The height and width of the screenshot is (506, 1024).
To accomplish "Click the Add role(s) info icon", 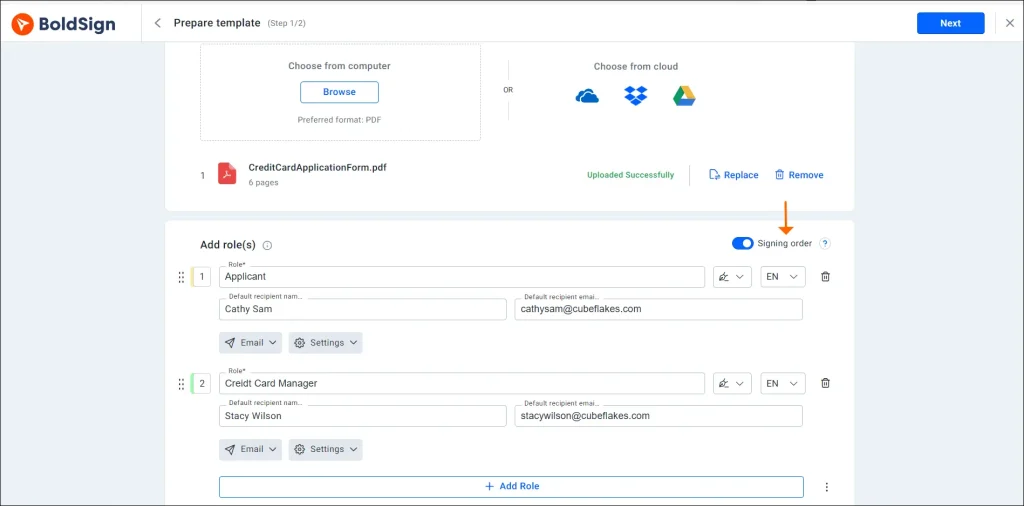I will tap(267, 245).
